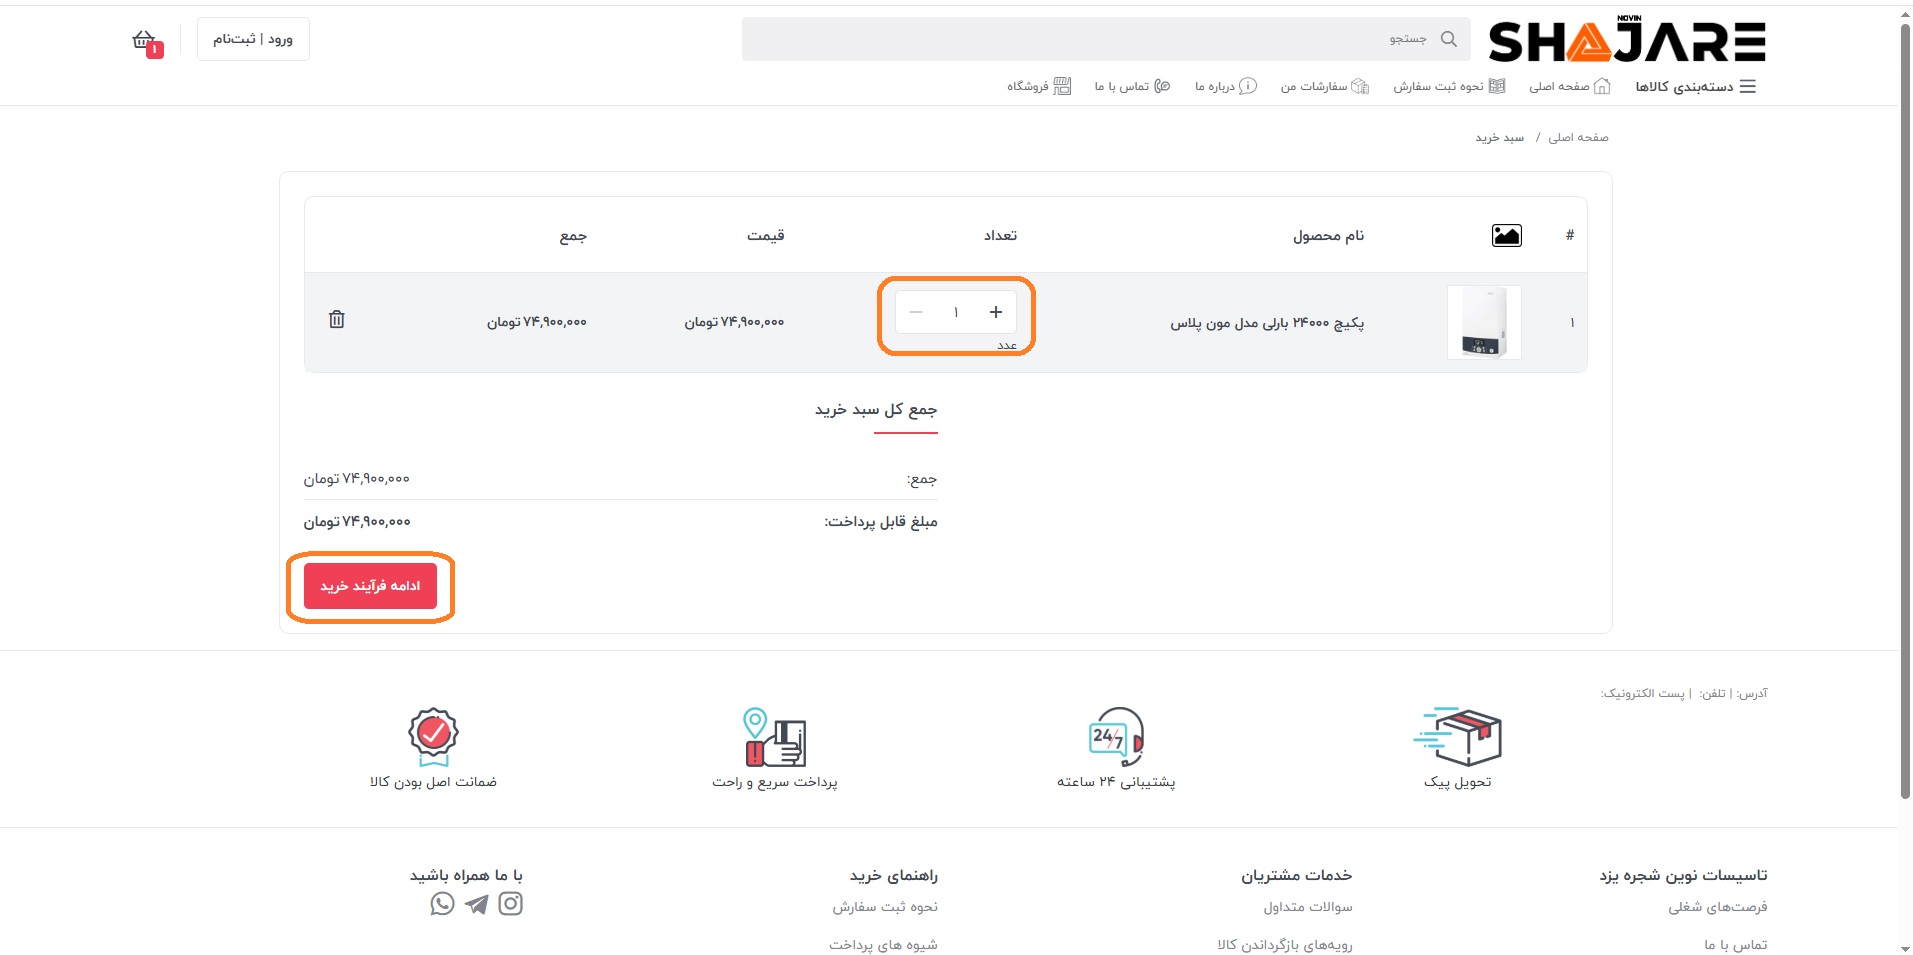Click the image column header icon
Image resolution: width=1913 pixels, height=955 pixels.
pyautogui.click(x=1506, y=235)
